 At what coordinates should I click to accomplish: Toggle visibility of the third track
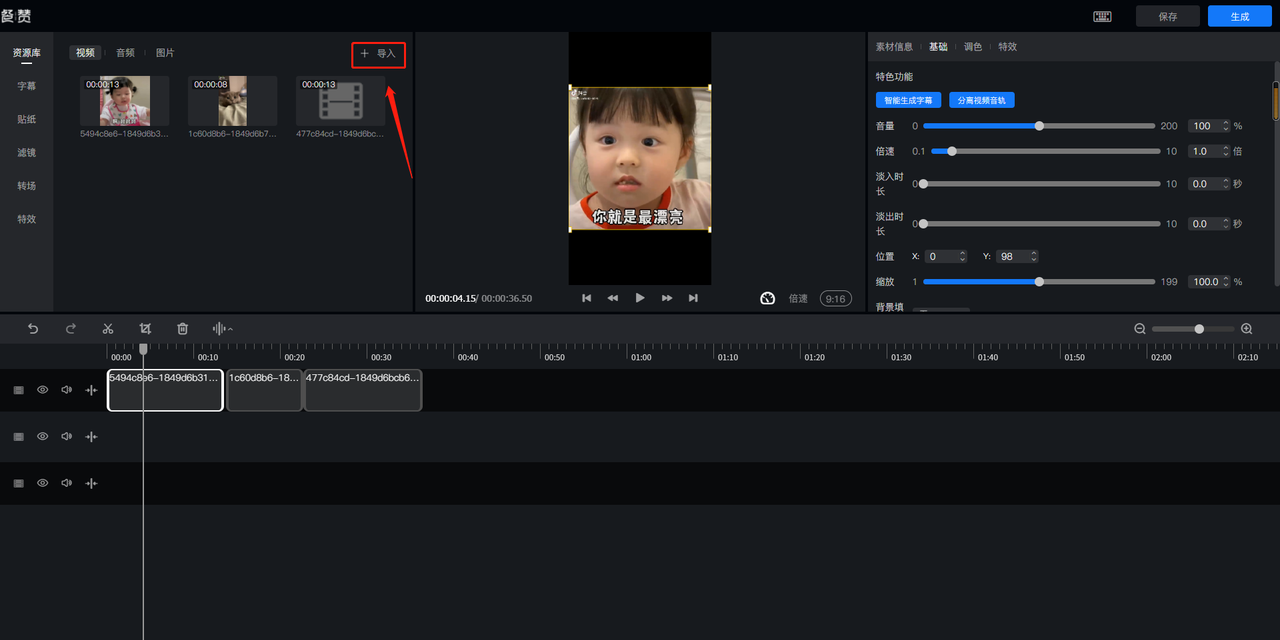click(x=42, y=483)
